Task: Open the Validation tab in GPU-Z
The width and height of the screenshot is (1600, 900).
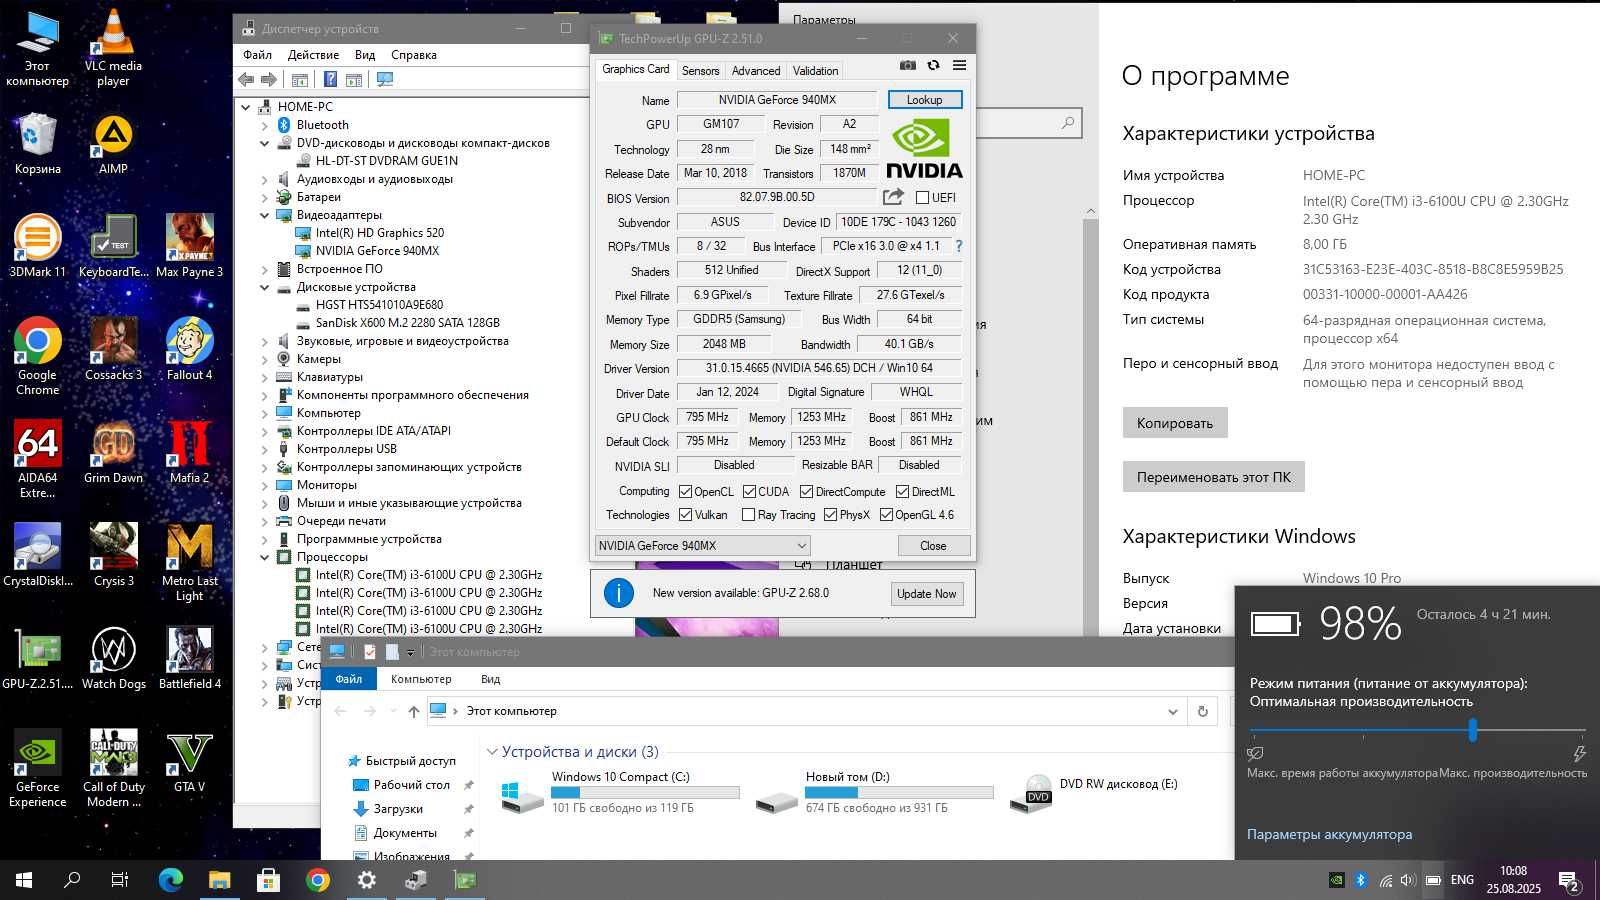Action: point(815,71)
